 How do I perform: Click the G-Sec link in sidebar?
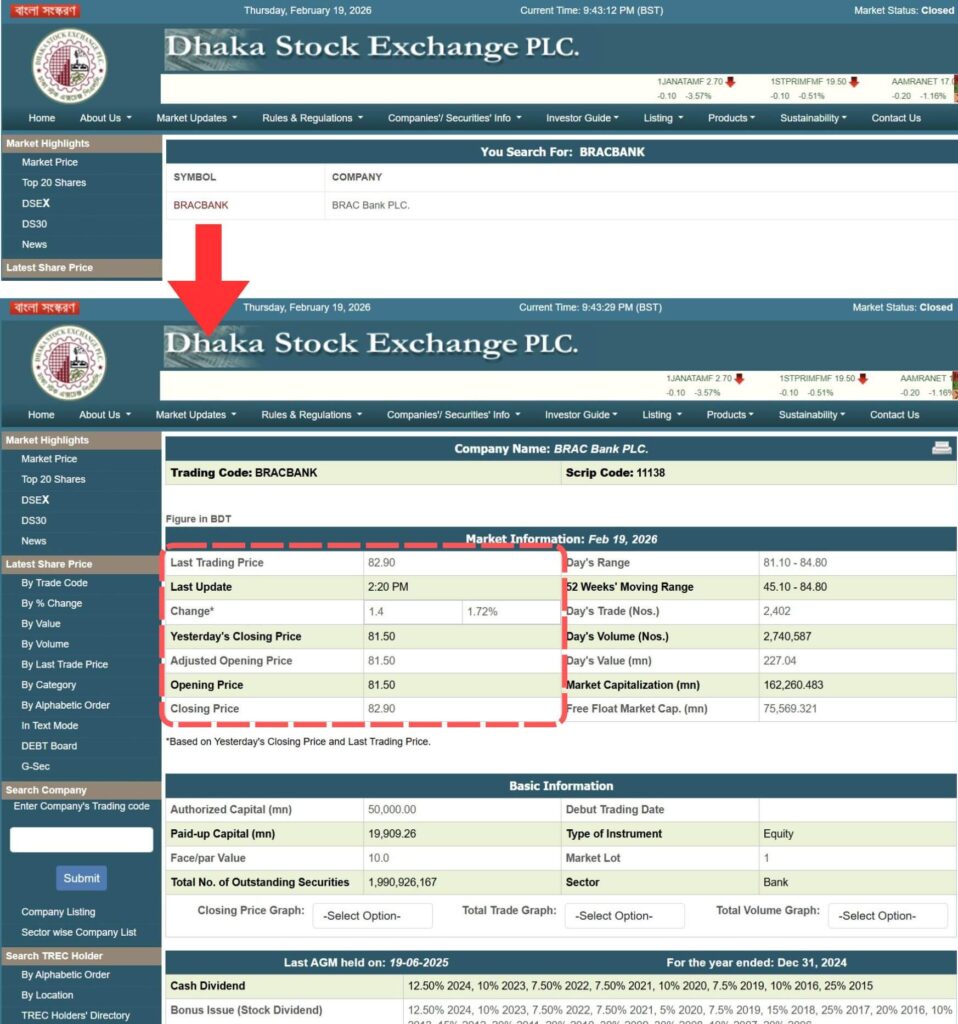tap(35, 767)
